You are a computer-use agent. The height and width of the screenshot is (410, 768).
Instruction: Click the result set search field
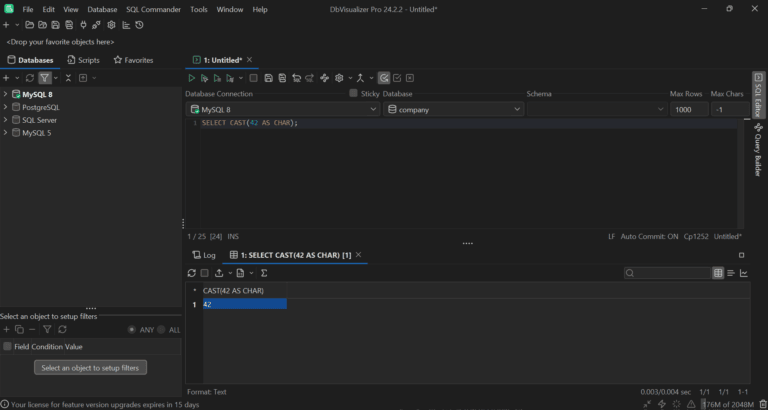click(668, 273)
